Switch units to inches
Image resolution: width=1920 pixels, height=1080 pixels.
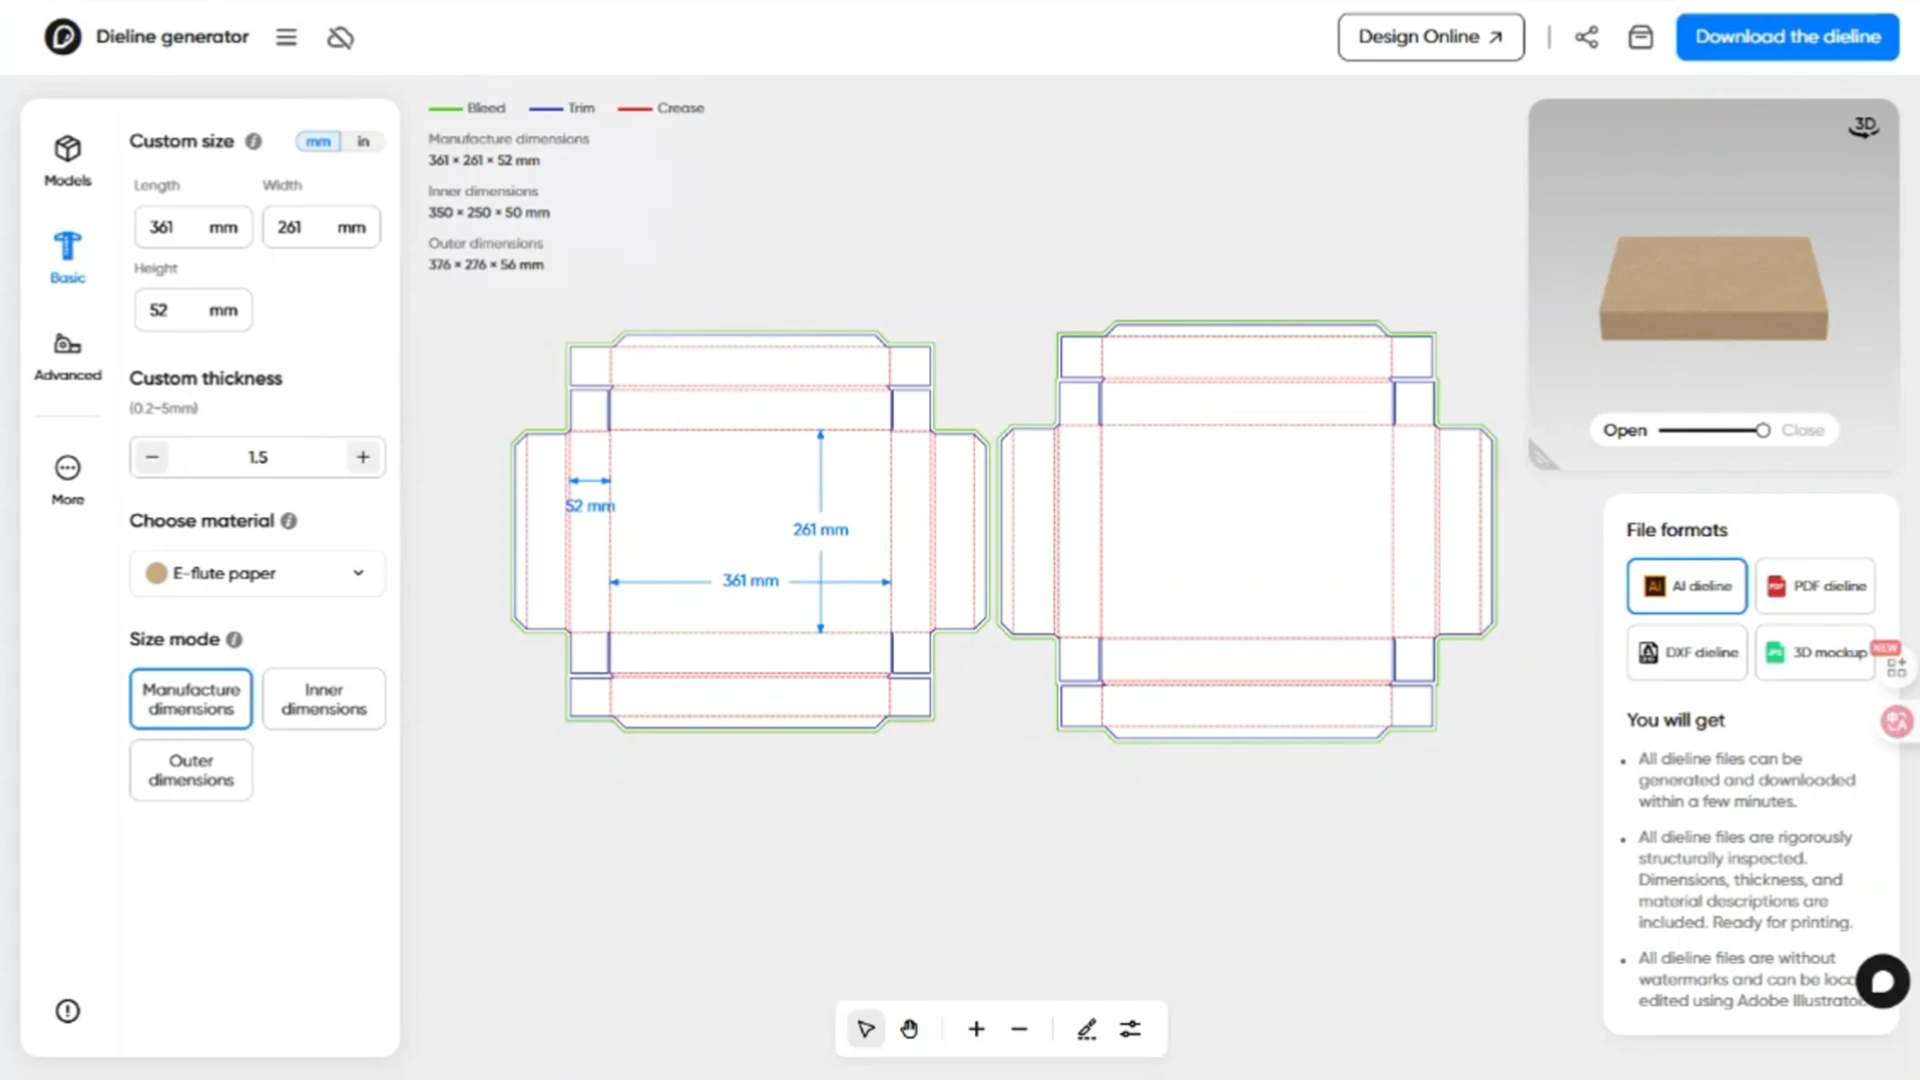point(363,141)
